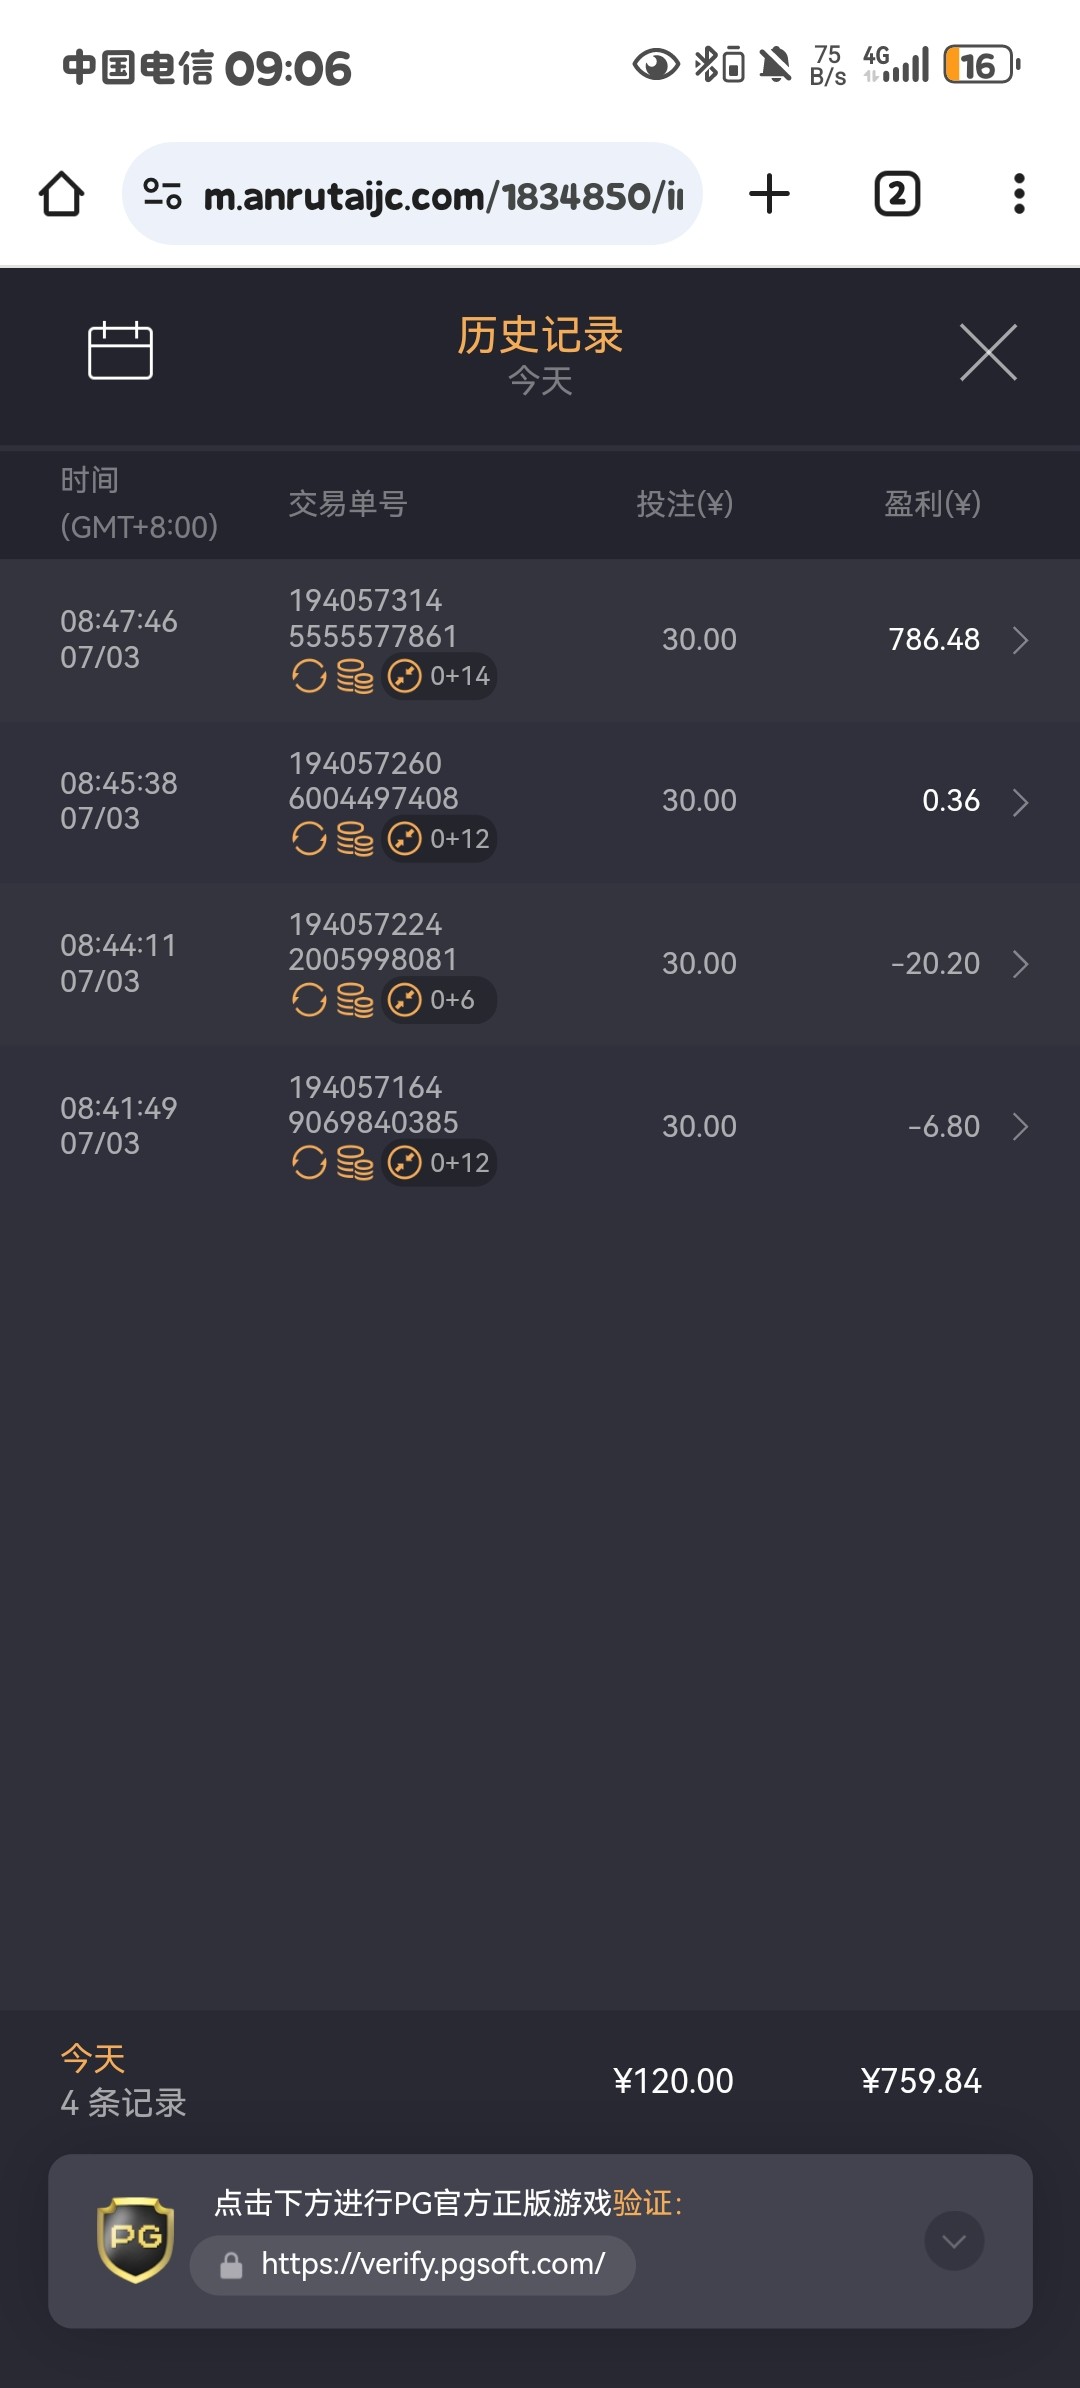
Task: Click the PG shield logo
Action: [x=136, y=2239]
